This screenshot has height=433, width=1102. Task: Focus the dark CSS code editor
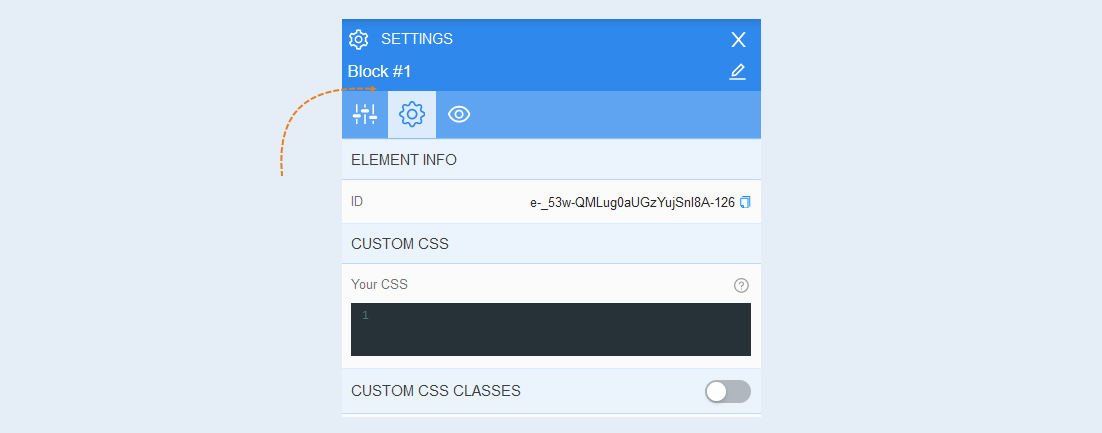tap(551, 330)
